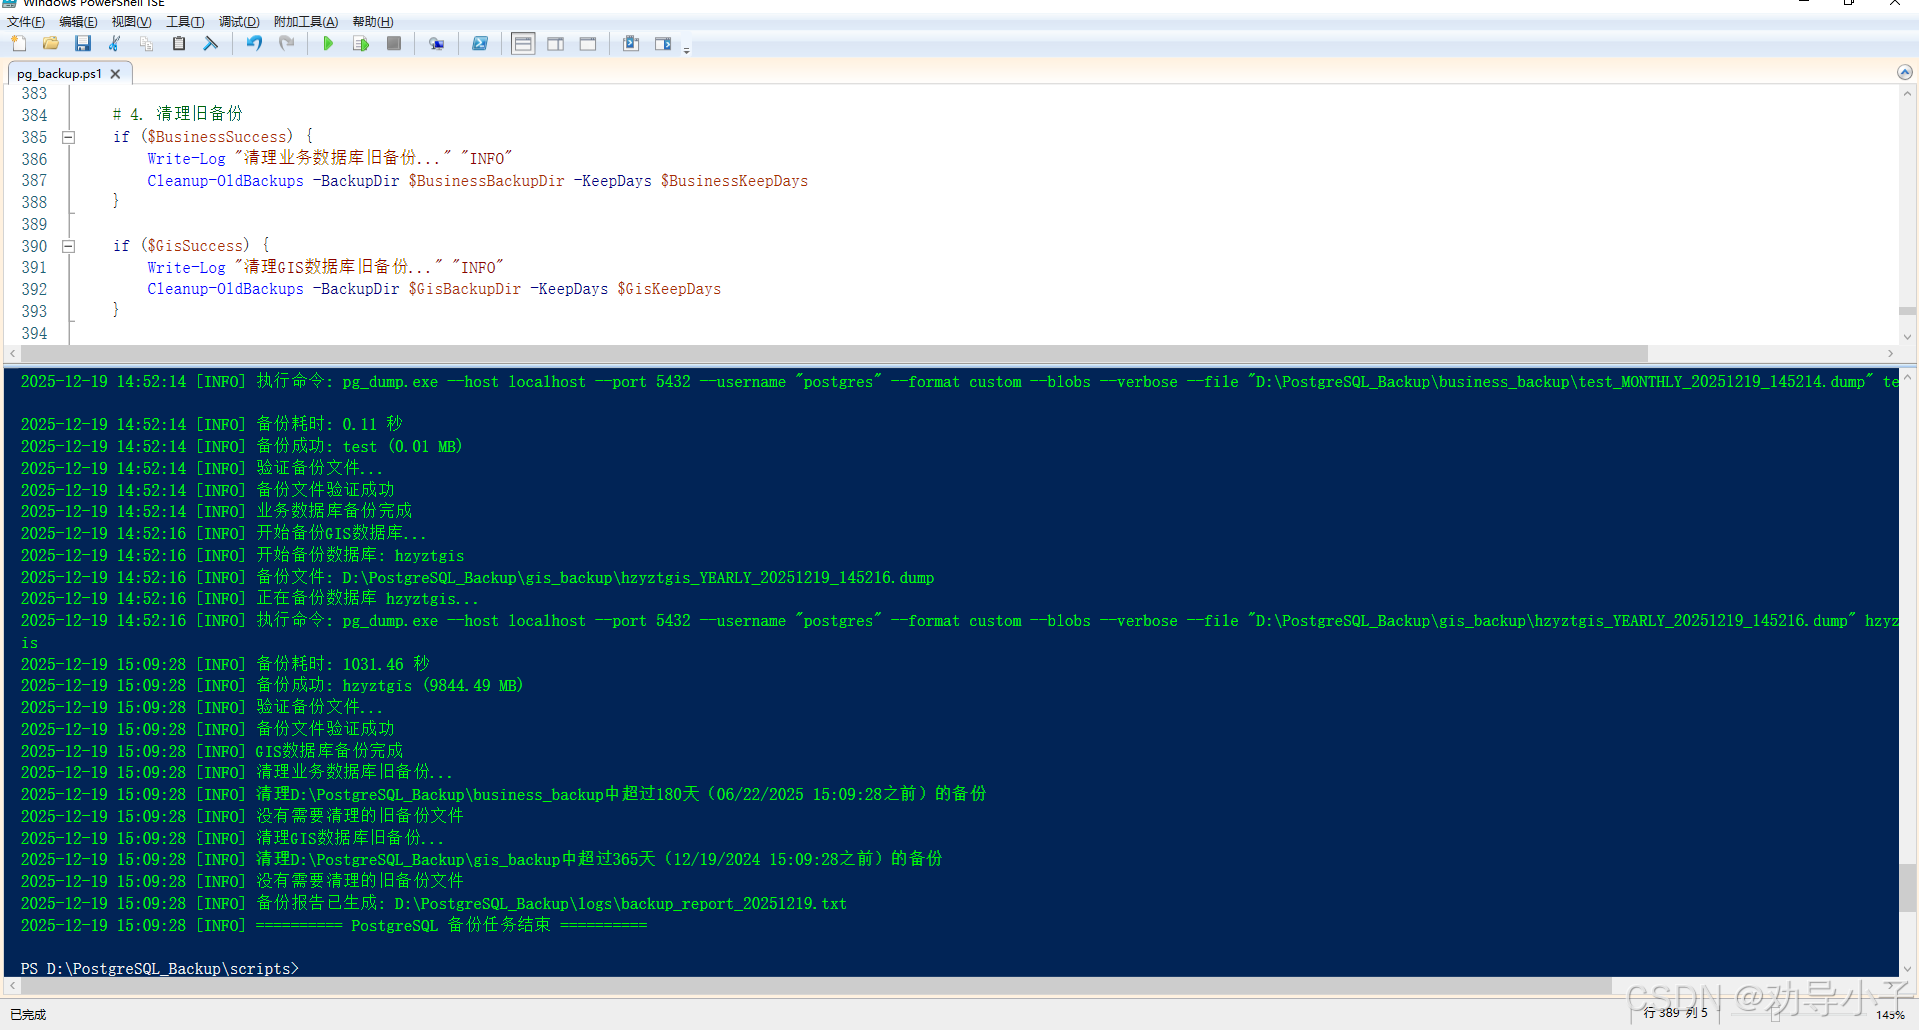The height and width of the screenshot is (1030, 1919).
Task: Click the $GisBackupDir variable
Action: tap(464, 289)
